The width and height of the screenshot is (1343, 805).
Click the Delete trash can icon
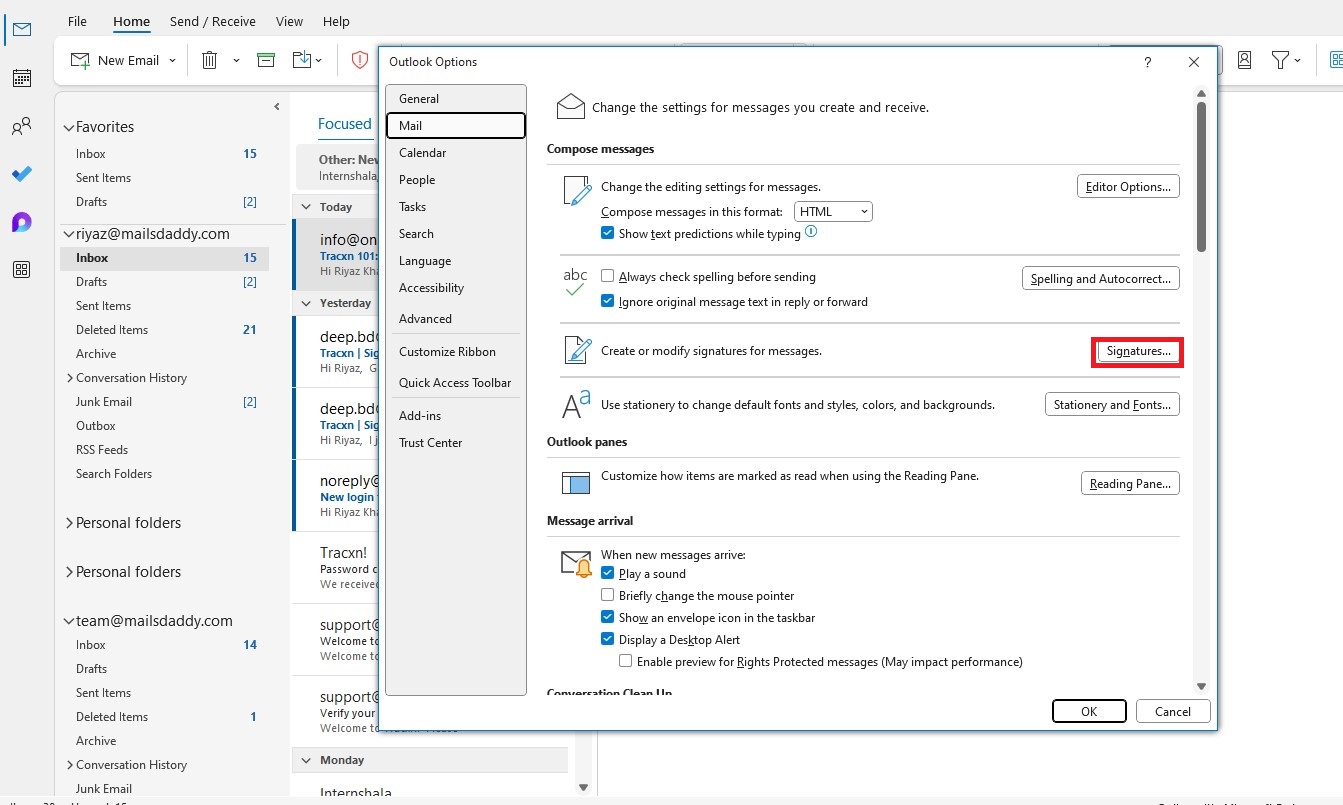point(210,60)
